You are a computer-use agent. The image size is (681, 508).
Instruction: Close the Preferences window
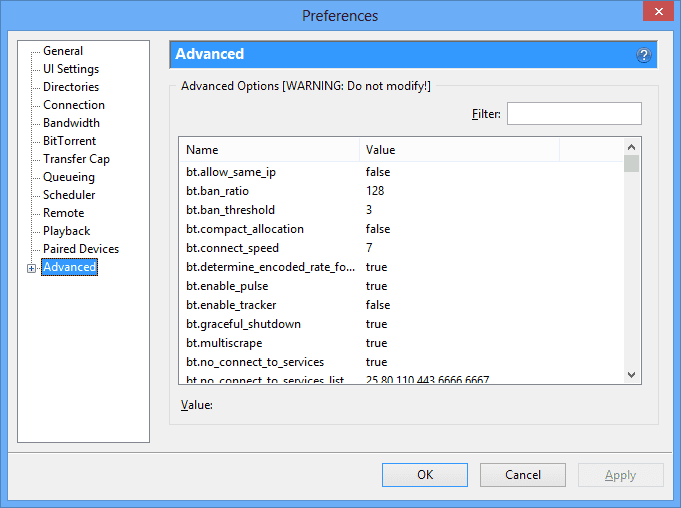click(658, 11)
